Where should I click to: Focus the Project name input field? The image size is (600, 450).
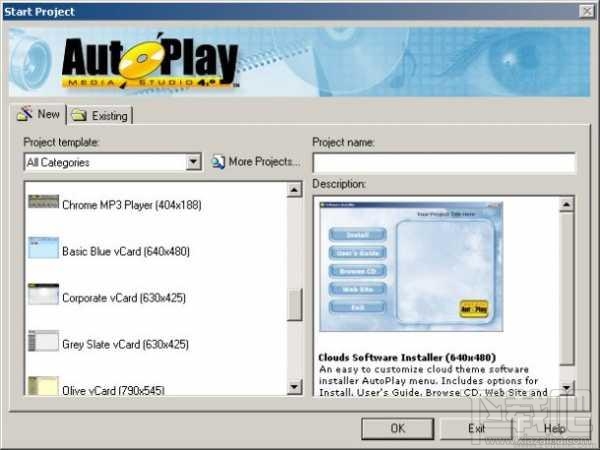point(444,163)
